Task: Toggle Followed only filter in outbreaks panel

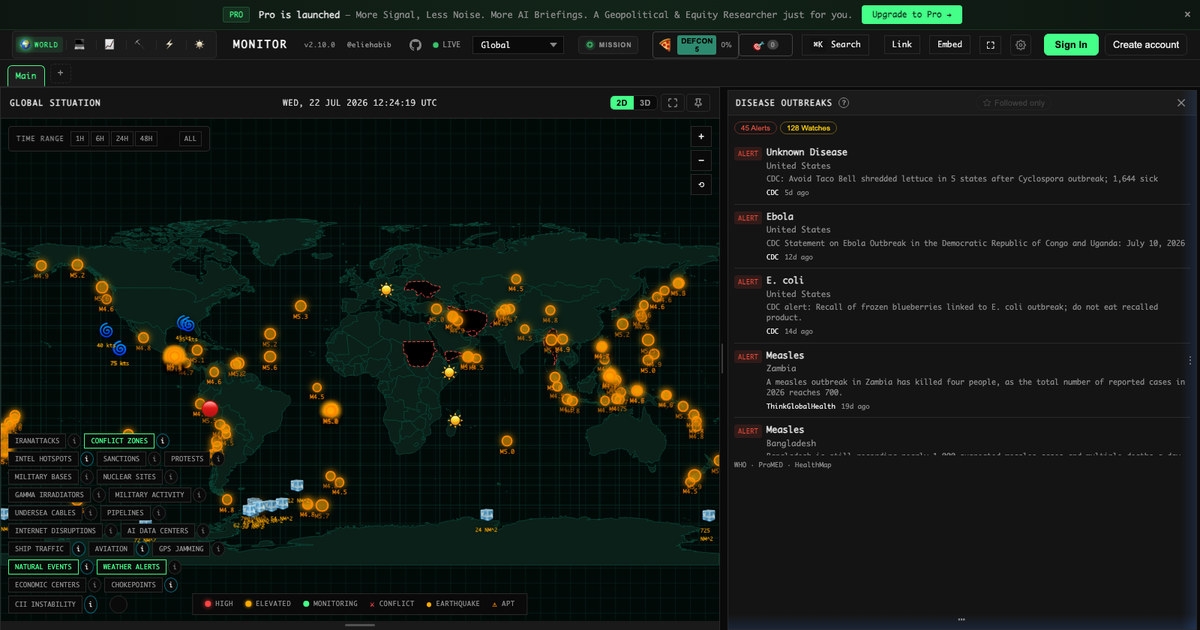Action: click(x=1014, y=103)
